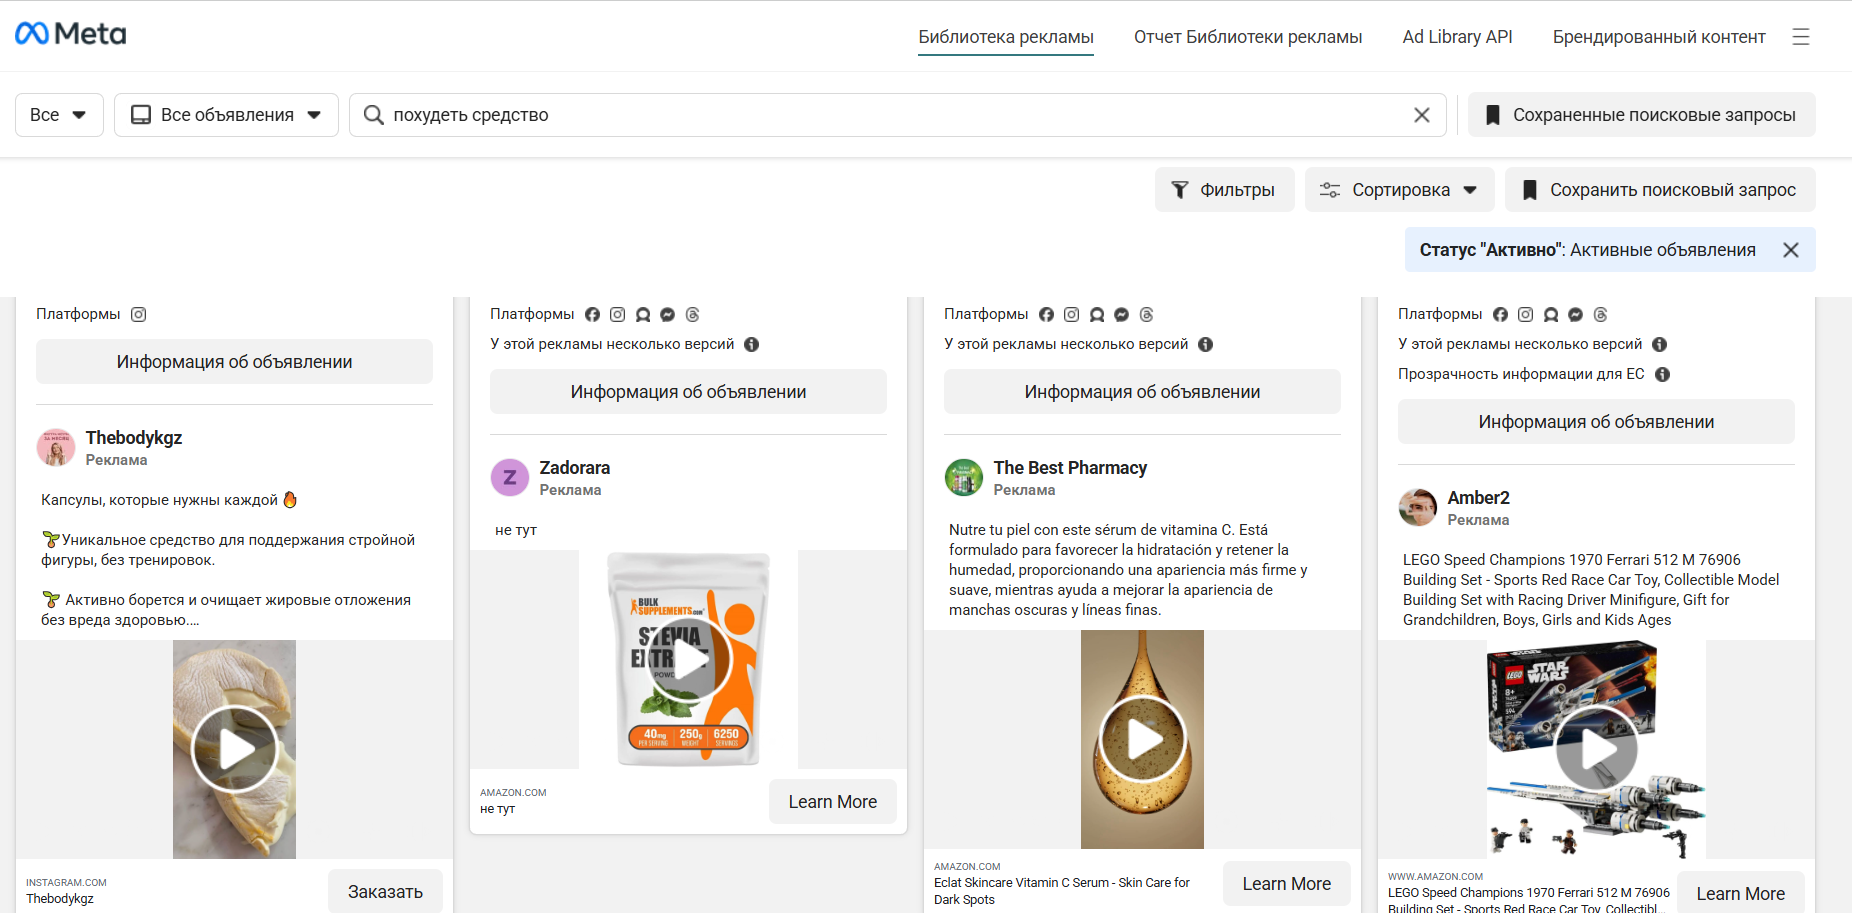Viewport: 1852px width, 913px height.
Task: Open the hamburger menu in header
Action: (x=1800, y=37)
